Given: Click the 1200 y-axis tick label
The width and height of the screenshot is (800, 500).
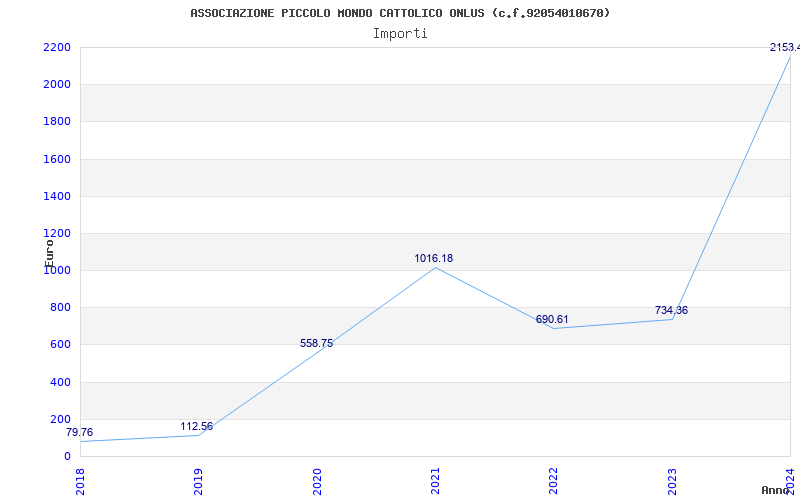Looking at the screenshot, I should pyautogui.click(x=57, y=234).
